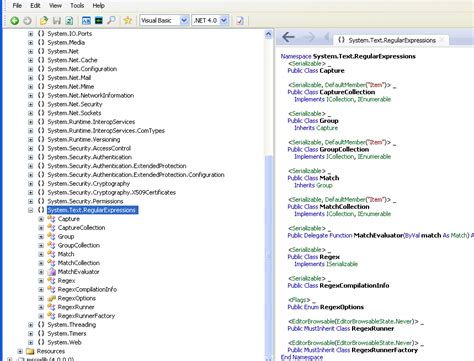Click the blue window toolbar icon left of black icon

point(86,21)
